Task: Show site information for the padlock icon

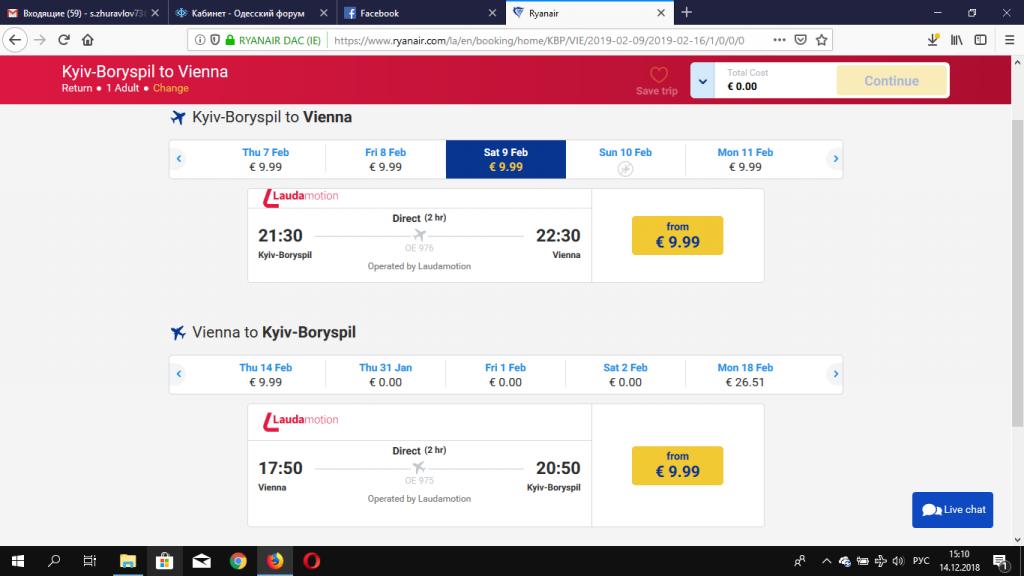Action: point(230,40)
